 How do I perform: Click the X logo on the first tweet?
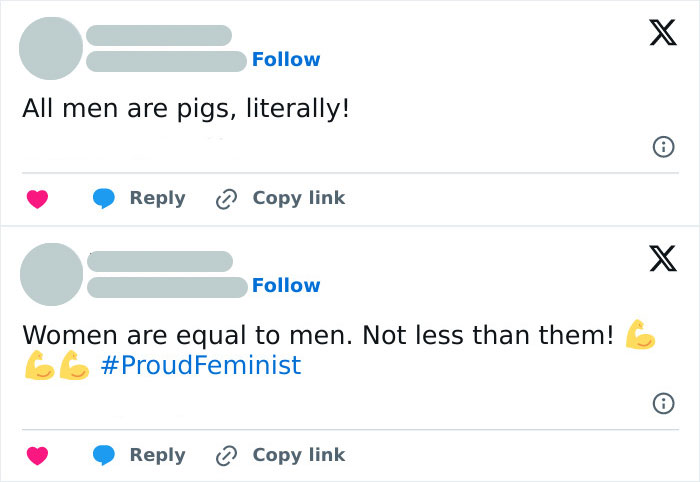click(655, 34)
